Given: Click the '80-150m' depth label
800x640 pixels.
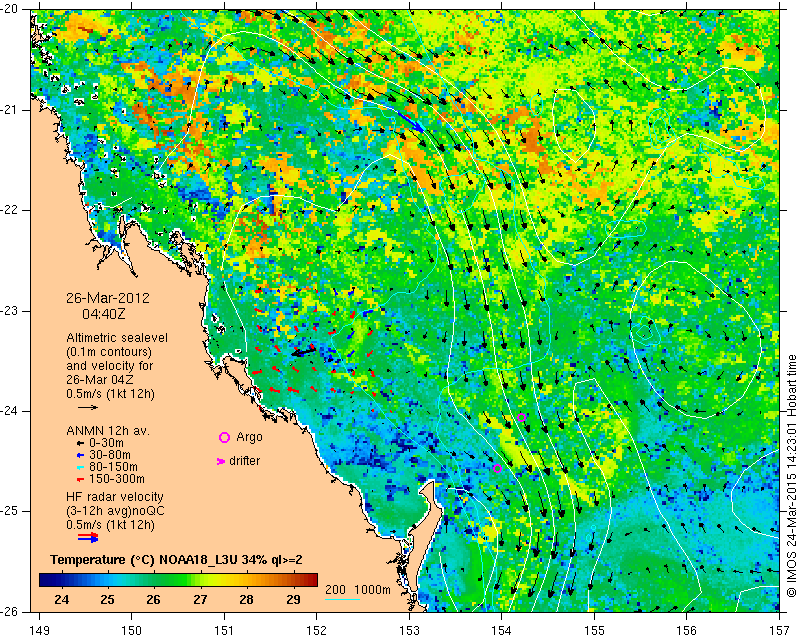Looking at the screenshot, I should coord(113,466).
